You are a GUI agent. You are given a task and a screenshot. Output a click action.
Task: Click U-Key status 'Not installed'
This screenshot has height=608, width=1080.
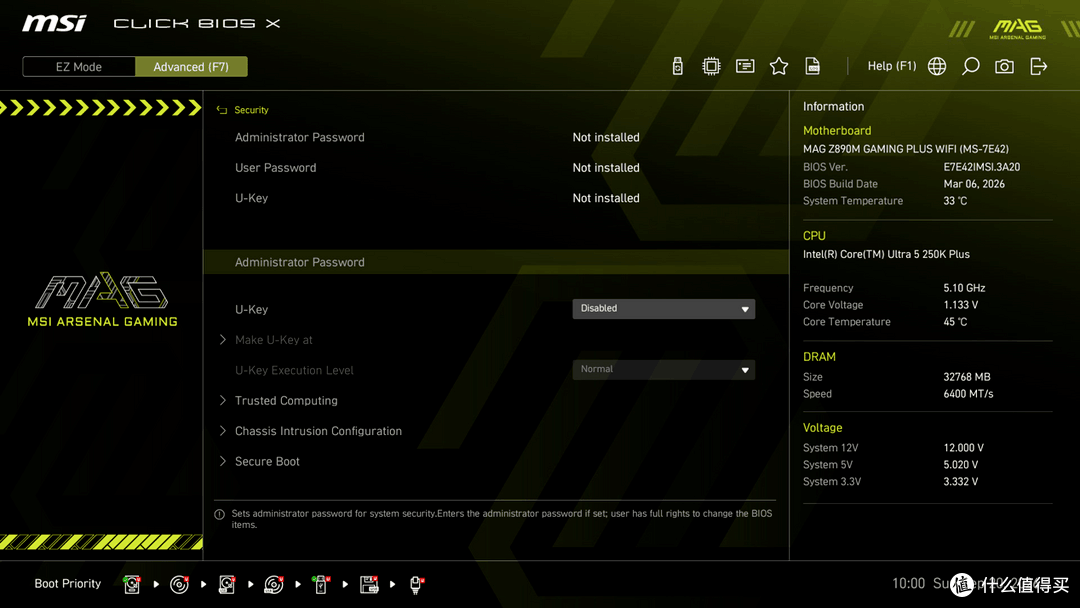coord(606,198)
